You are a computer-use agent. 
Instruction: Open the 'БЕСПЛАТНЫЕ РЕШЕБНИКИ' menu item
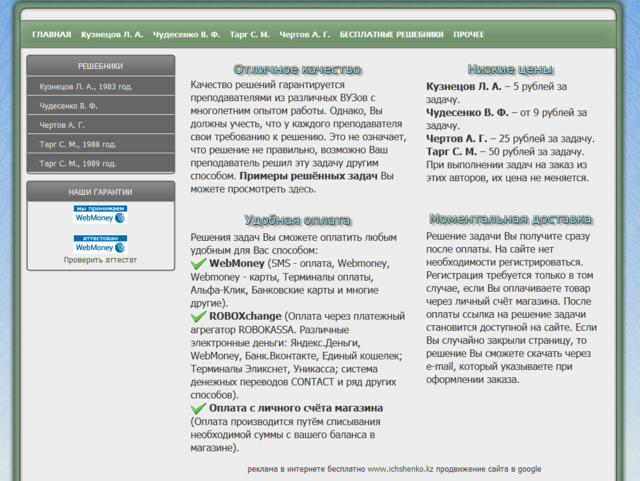tap(390, 35)
